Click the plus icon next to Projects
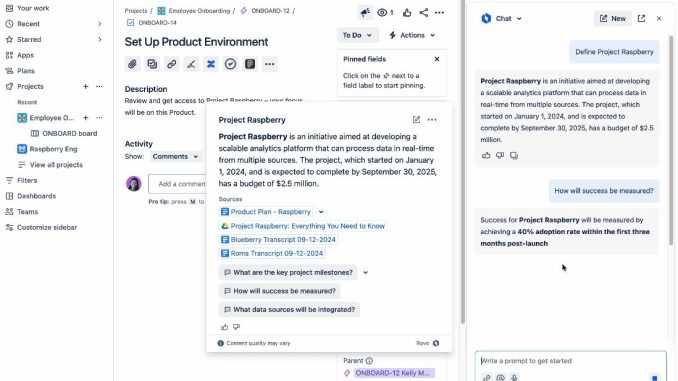The image size is (678, 381). 86,86
